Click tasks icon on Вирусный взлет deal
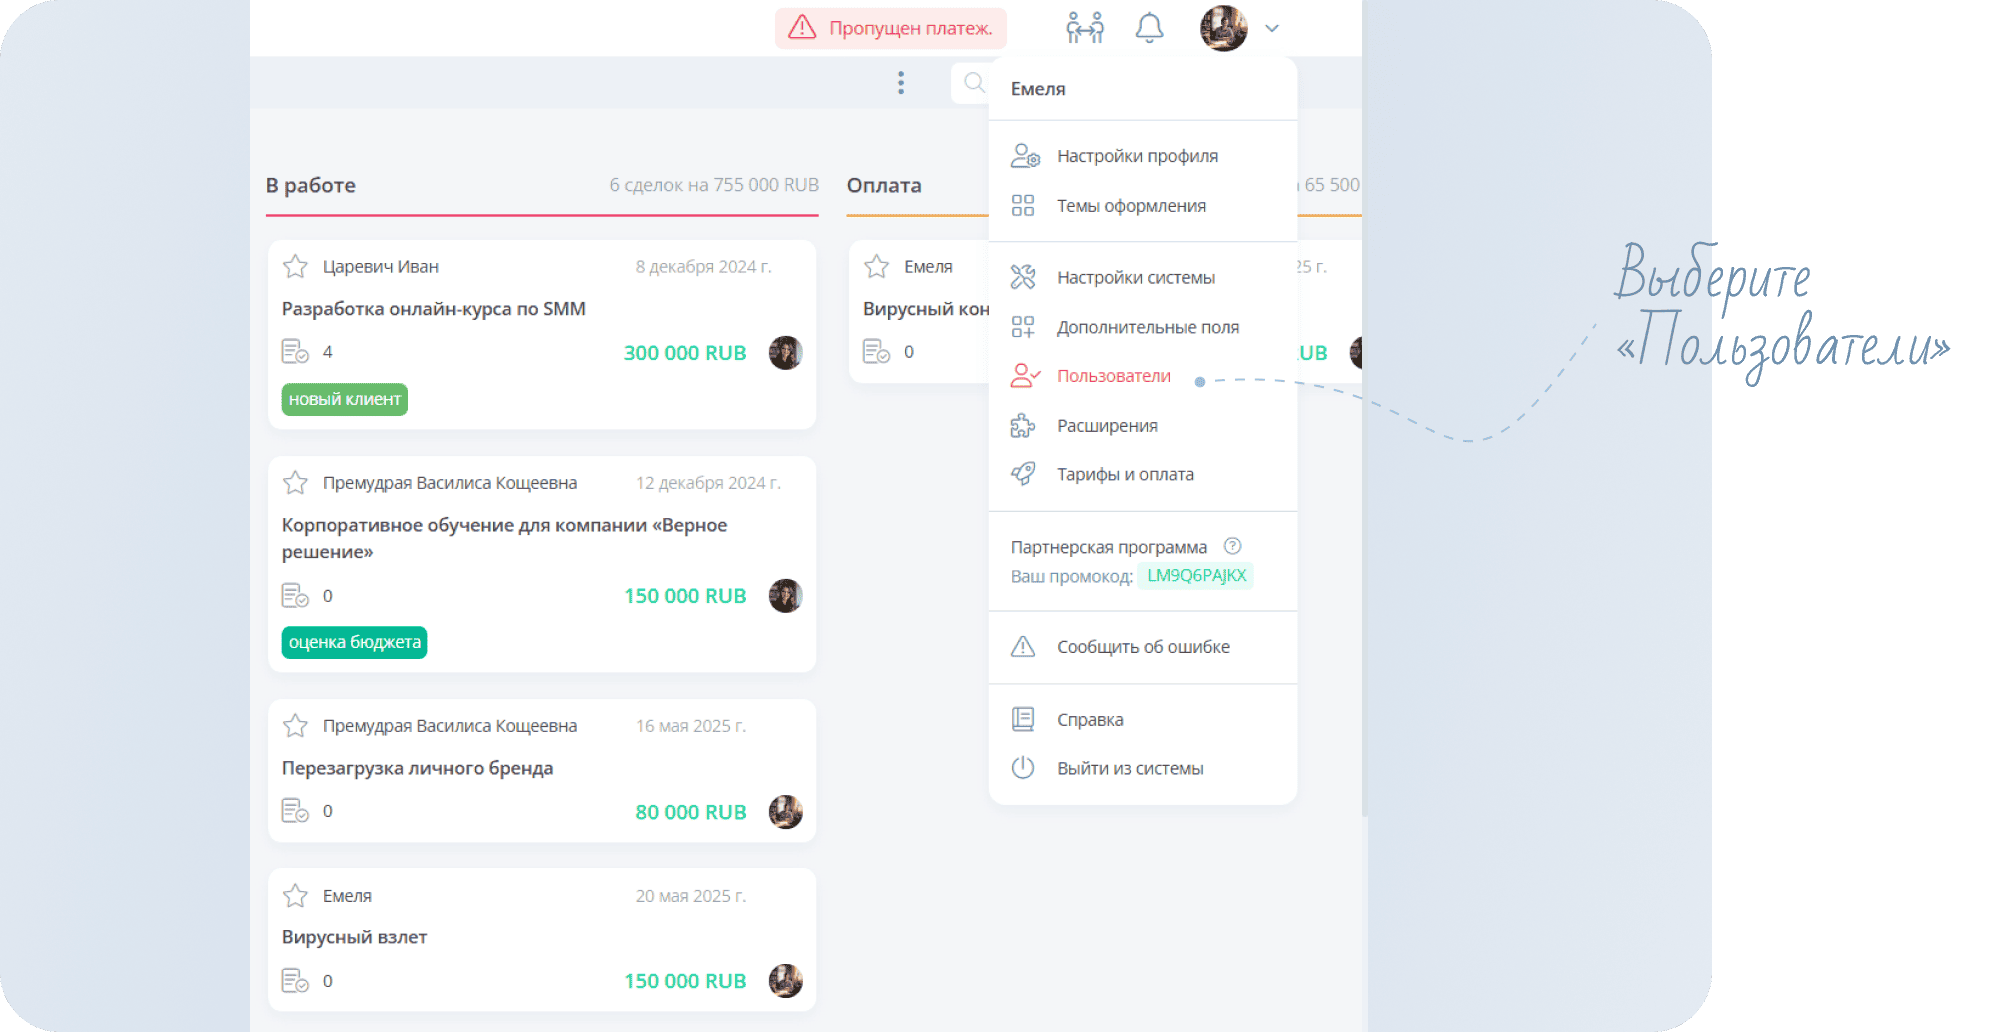This screenshot has height=1032, width=2000. pyautogui.click(x=295, y=981)
